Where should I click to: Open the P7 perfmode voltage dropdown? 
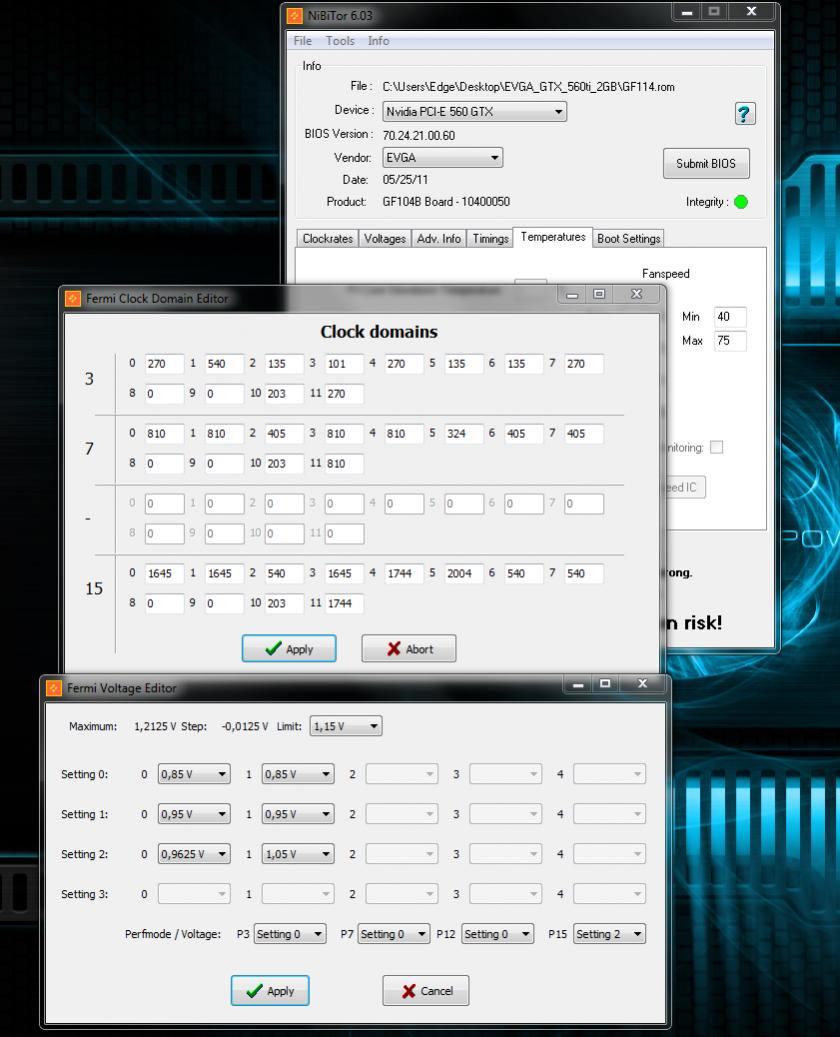394,934
